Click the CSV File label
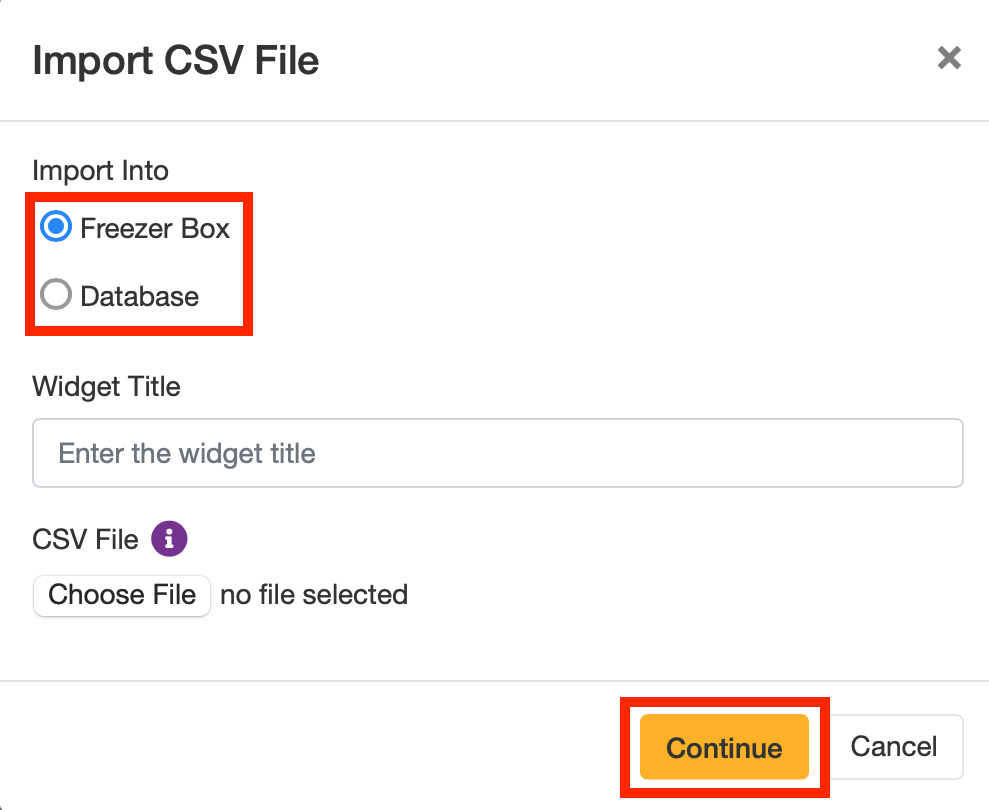989x810 pixels. 85,539
